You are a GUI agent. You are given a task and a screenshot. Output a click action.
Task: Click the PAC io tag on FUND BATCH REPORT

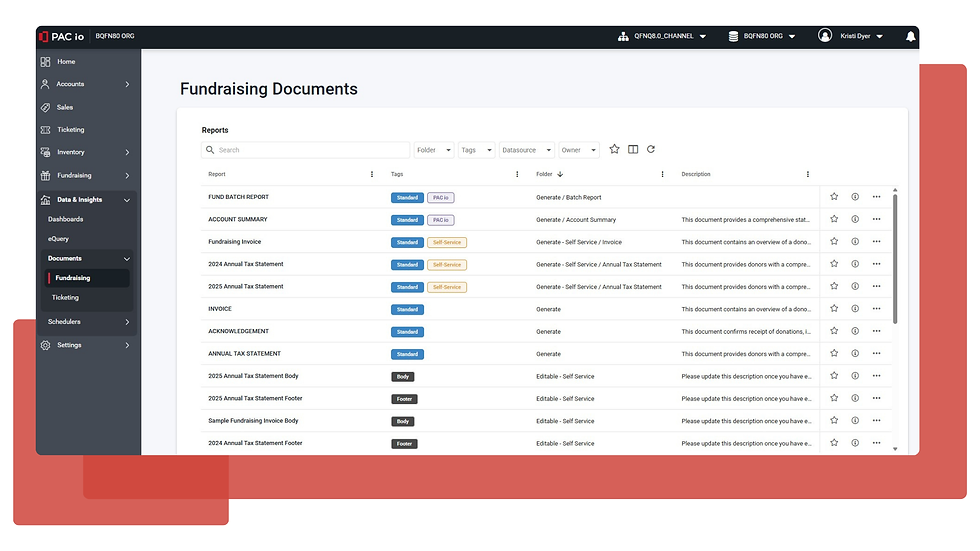coord(441,197)
